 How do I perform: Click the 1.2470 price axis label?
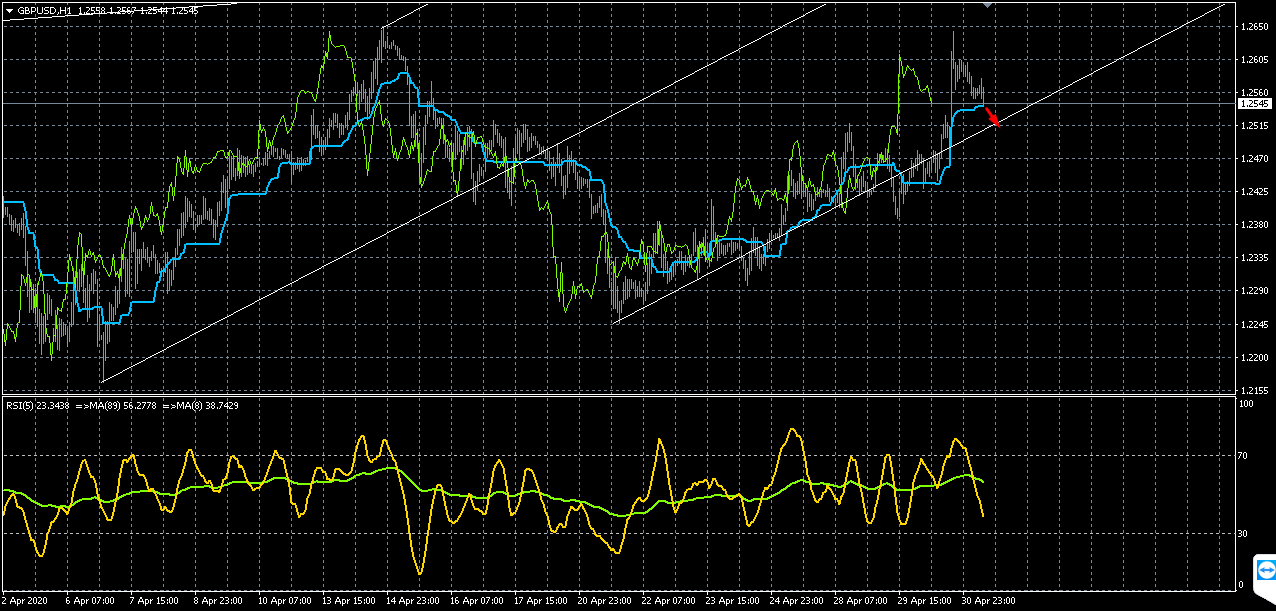pos(1254,159)
